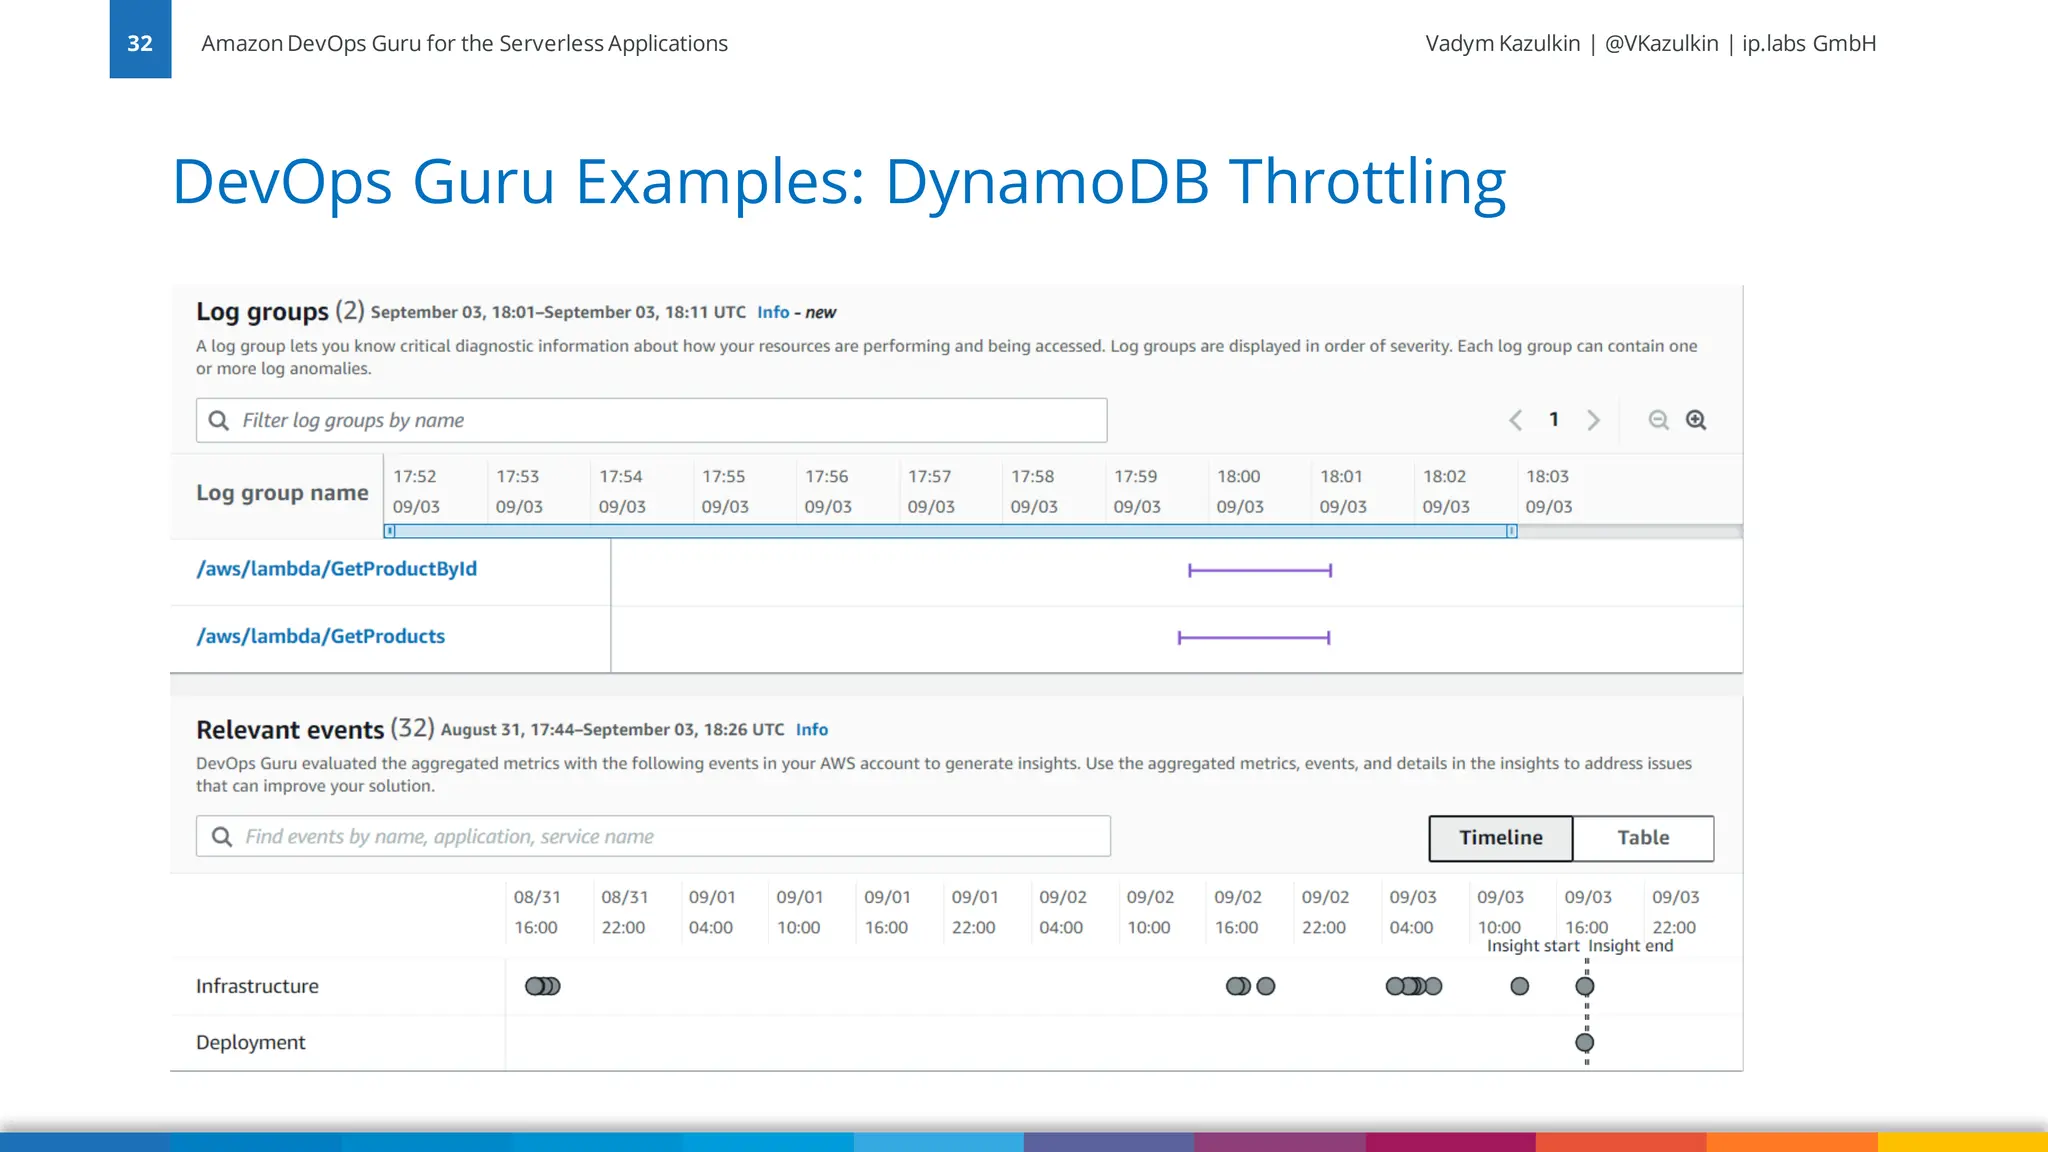Go to next log groups page
Viewport: 2048px width, 1152px height.
(x=1593, y=420)
